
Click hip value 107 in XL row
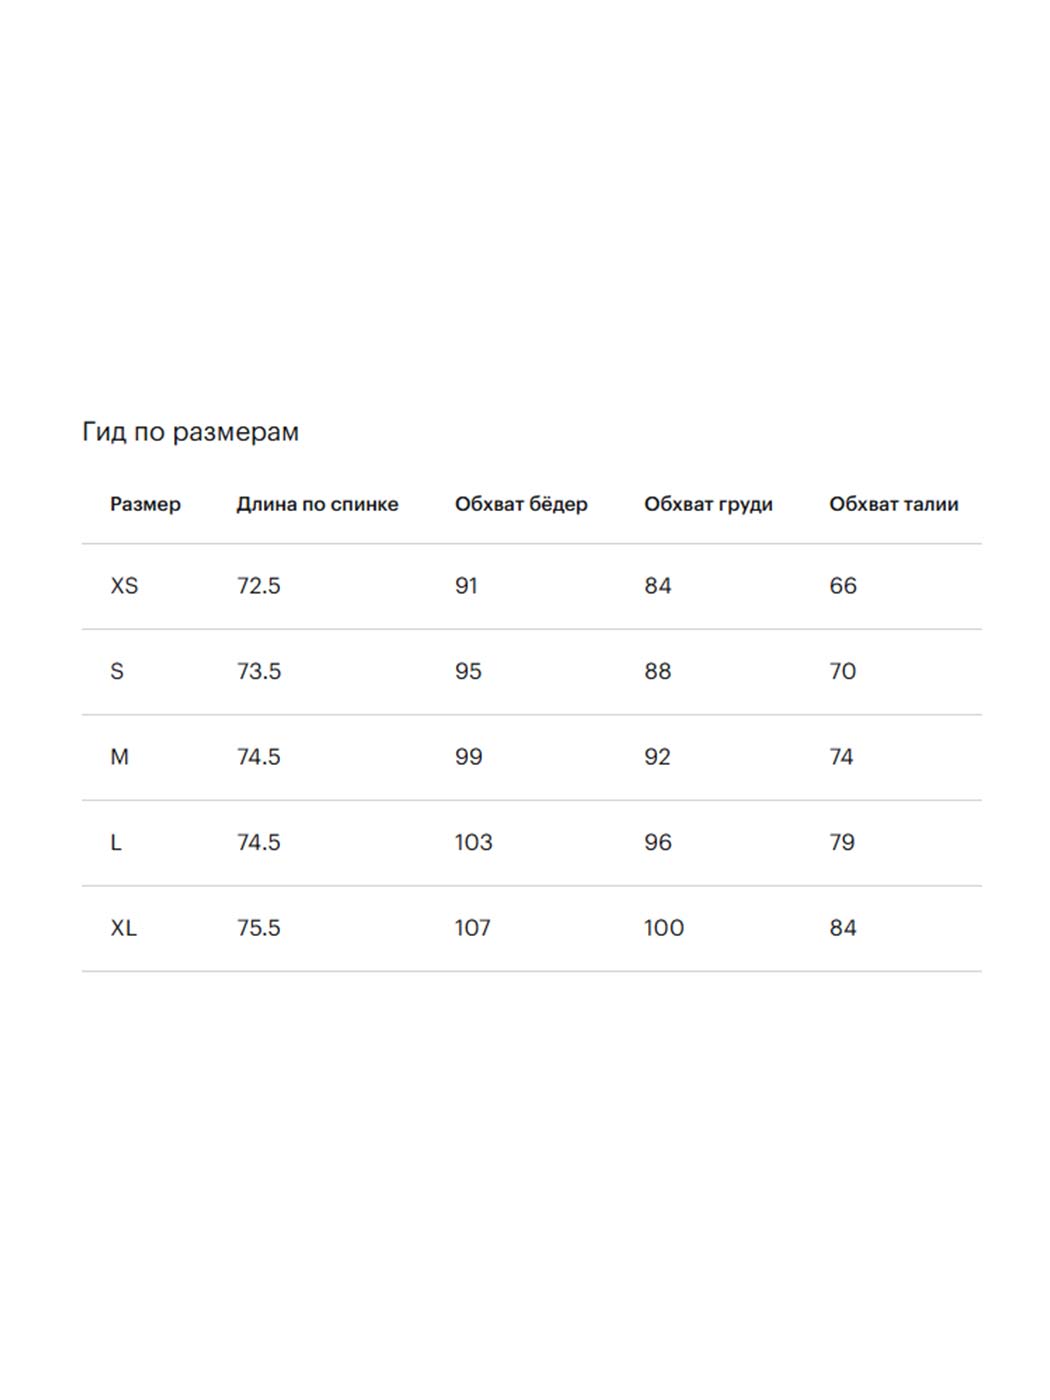(x=472, y=928)
